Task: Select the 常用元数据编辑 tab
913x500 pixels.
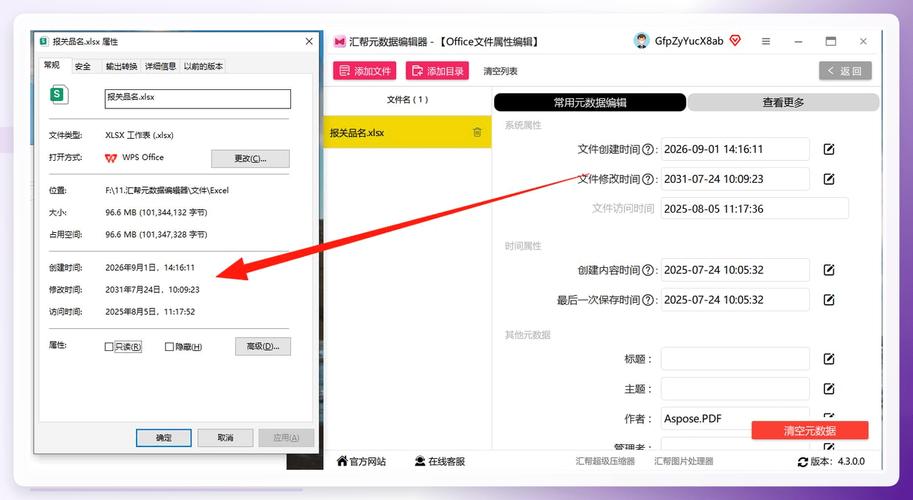Action: (590, 102)
